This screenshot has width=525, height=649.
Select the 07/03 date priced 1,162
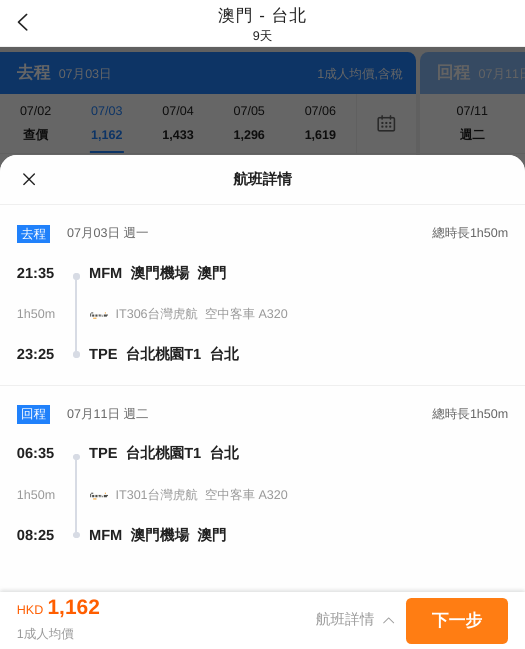pos(107,123)
